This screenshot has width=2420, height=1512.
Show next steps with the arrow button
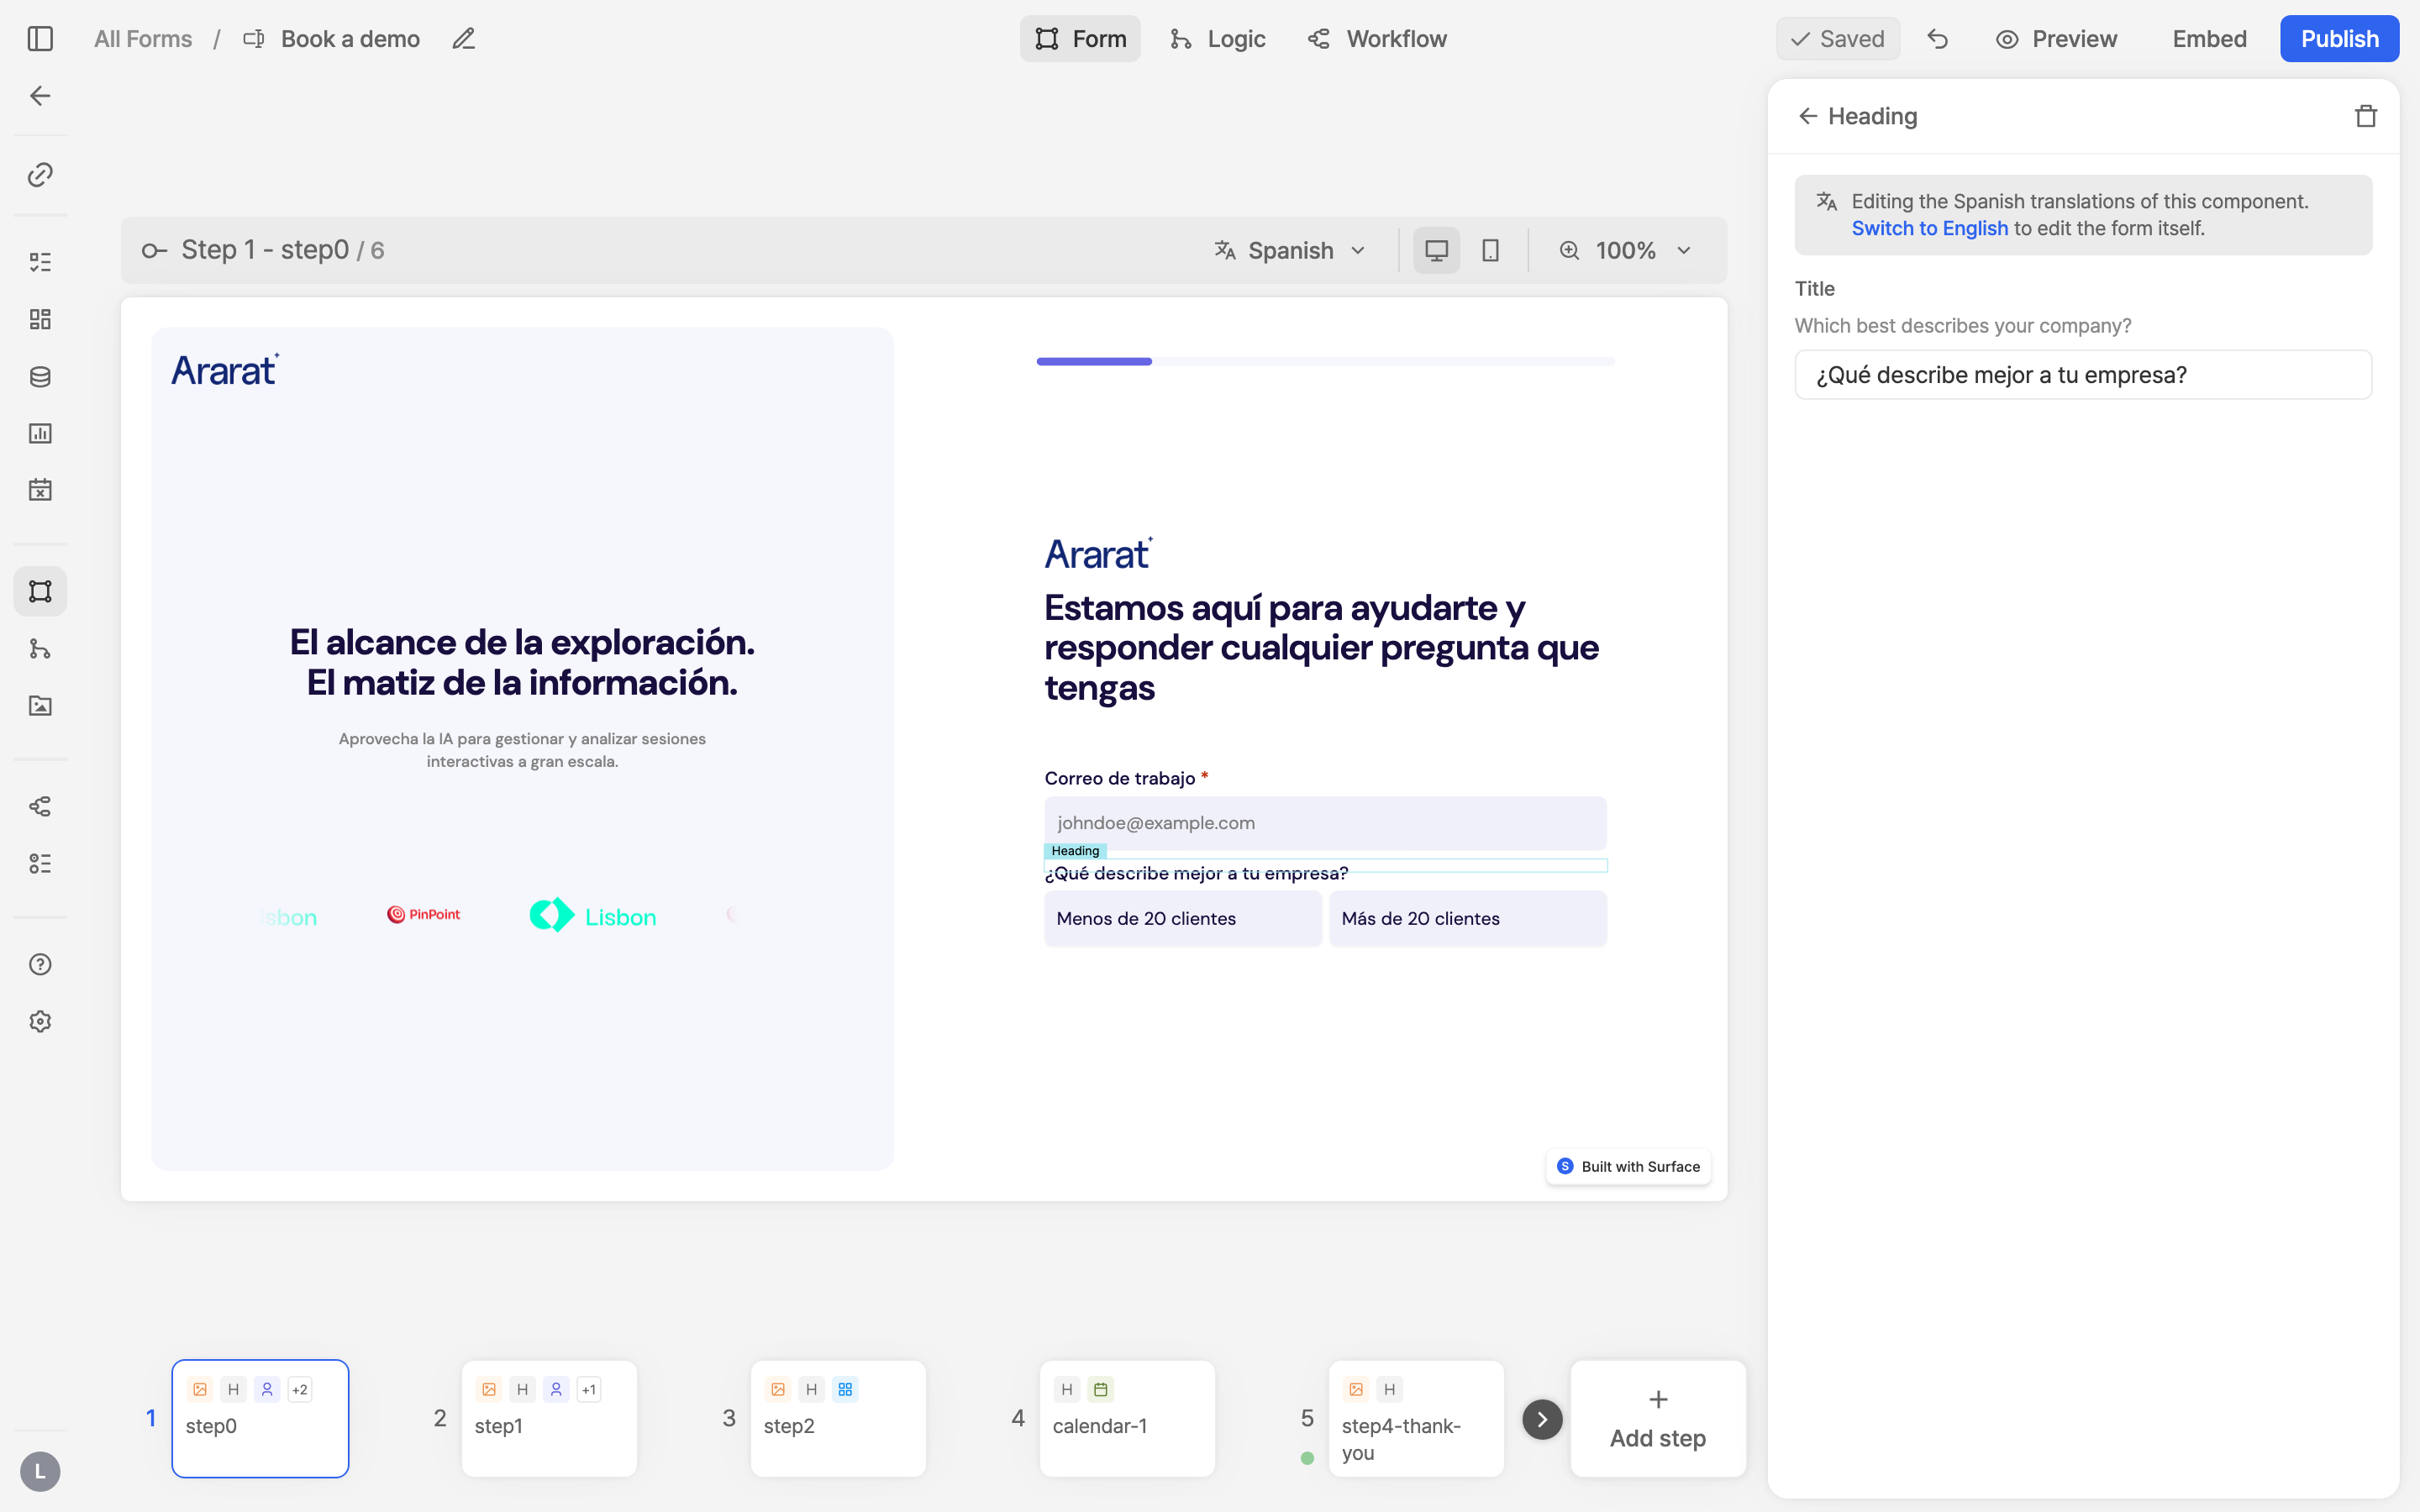pos(1542,1419)
